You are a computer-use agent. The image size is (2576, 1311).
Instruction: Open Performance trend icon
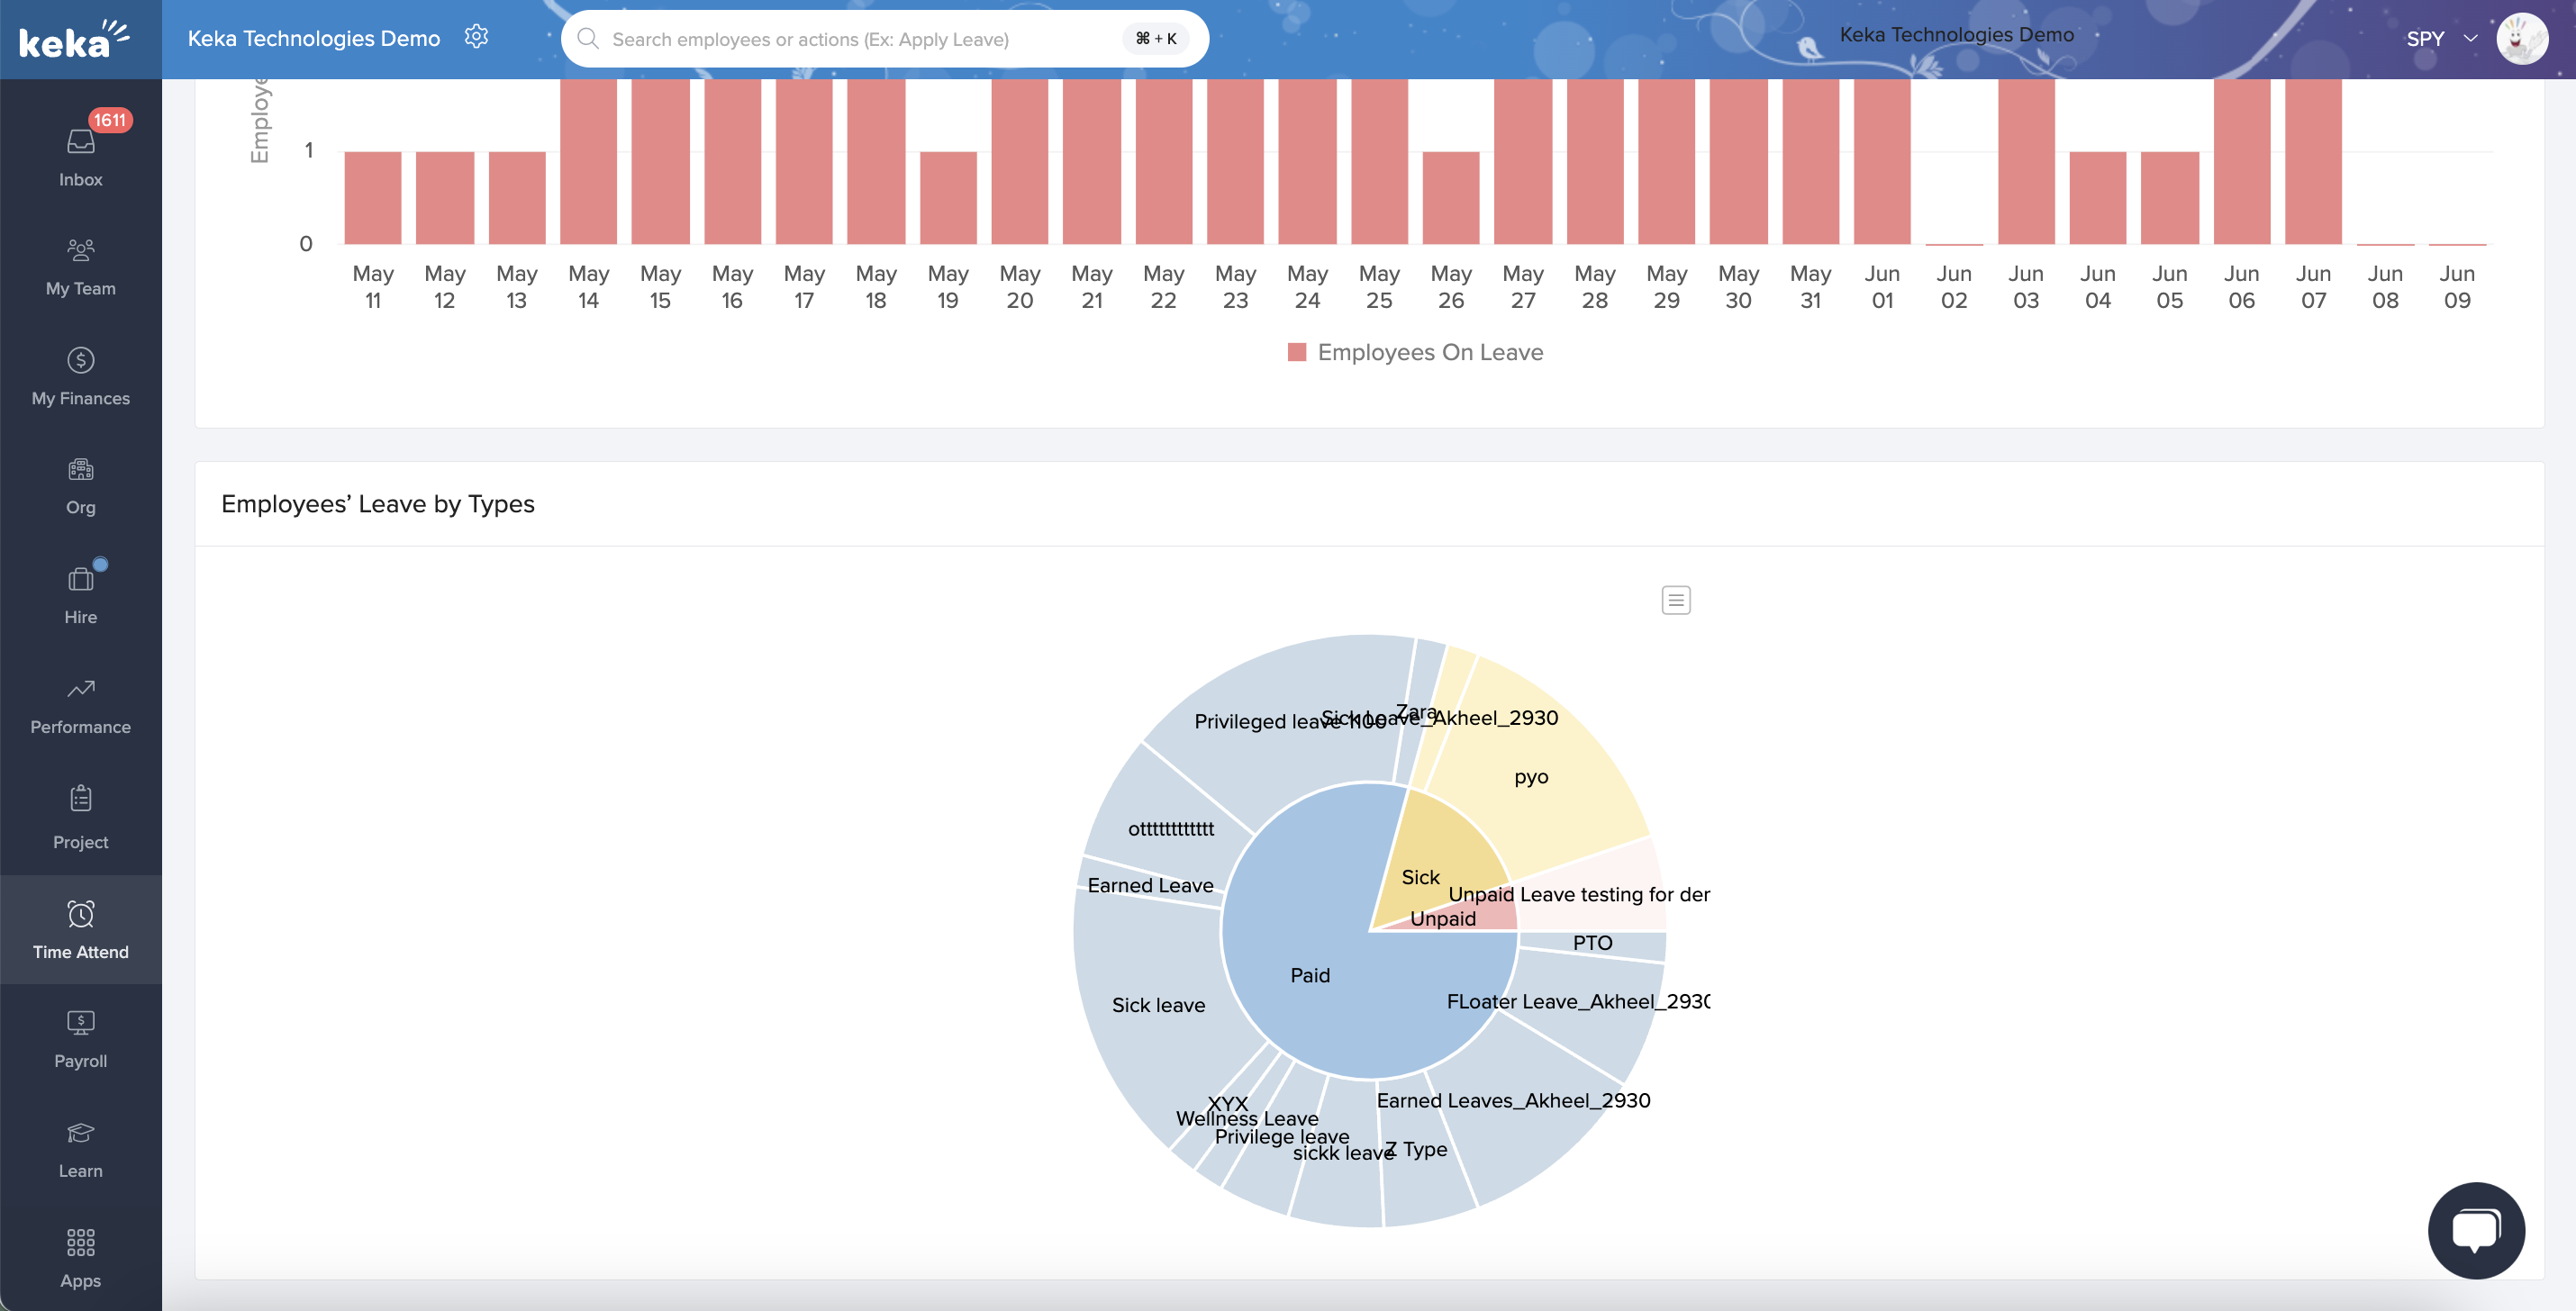coord(80,690)
